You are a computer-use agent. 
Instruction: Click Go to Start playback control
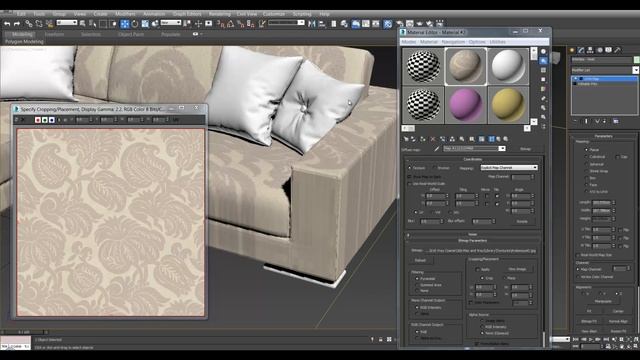coord(576,339)
